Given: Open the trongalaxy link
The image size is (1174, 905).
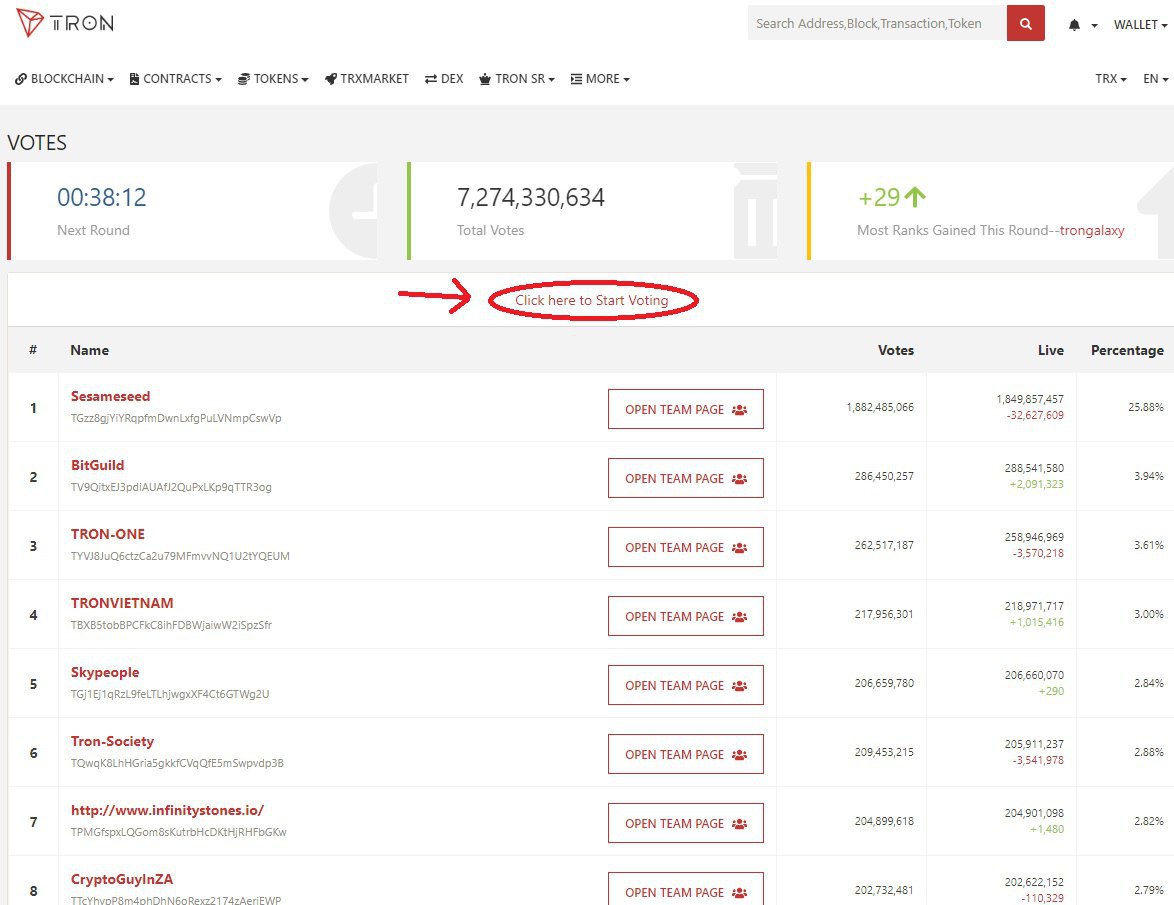Looking at the screenshot, I should click(1080, 231).
